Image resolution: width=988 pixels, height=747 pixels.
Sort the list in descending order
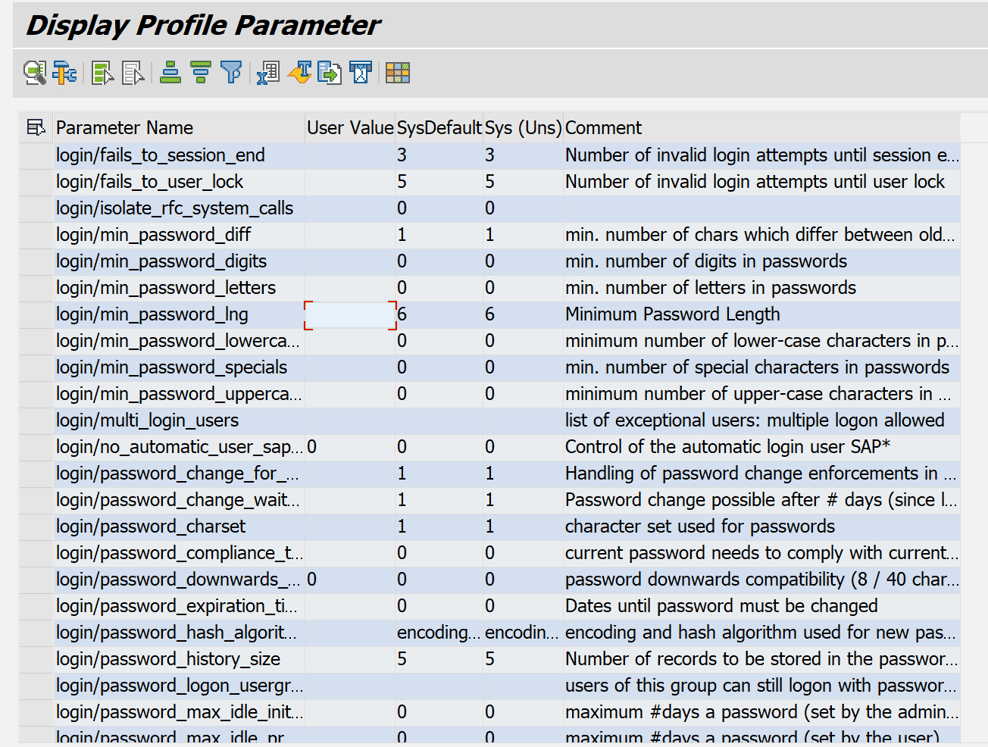(201, 72)
